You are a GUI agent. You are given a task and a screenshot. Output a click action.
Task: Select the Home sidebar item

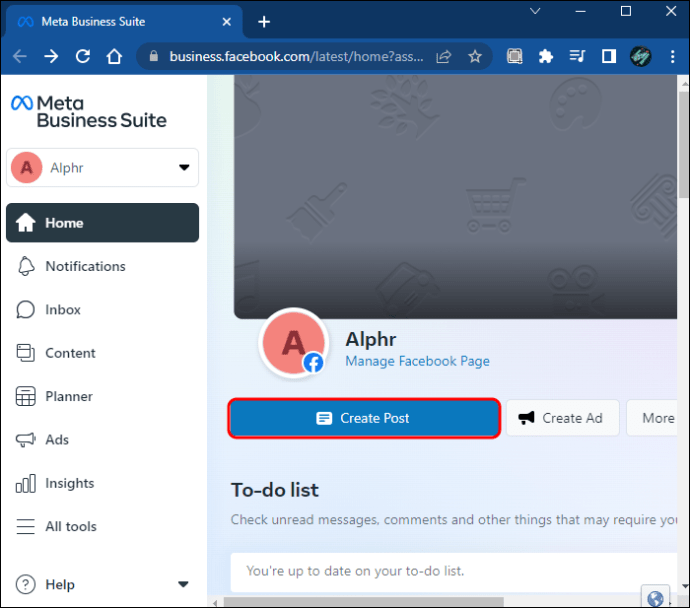103,223
